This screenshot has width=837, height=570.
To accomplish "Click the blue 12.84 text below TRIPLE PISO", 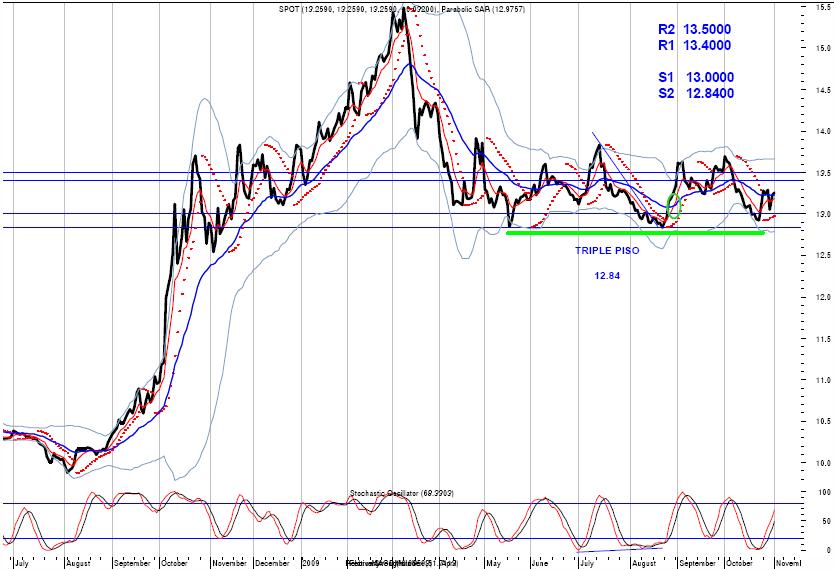I will [x=606, y=275].
